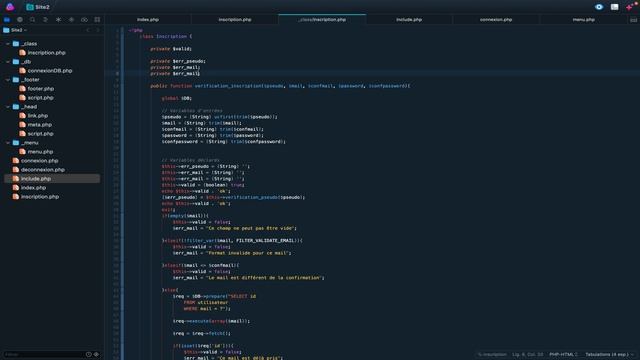Image resolution: width=640 pixels, height=360 pixels.
Task: Select script.php under _head folder
Action: coord(40,133)
